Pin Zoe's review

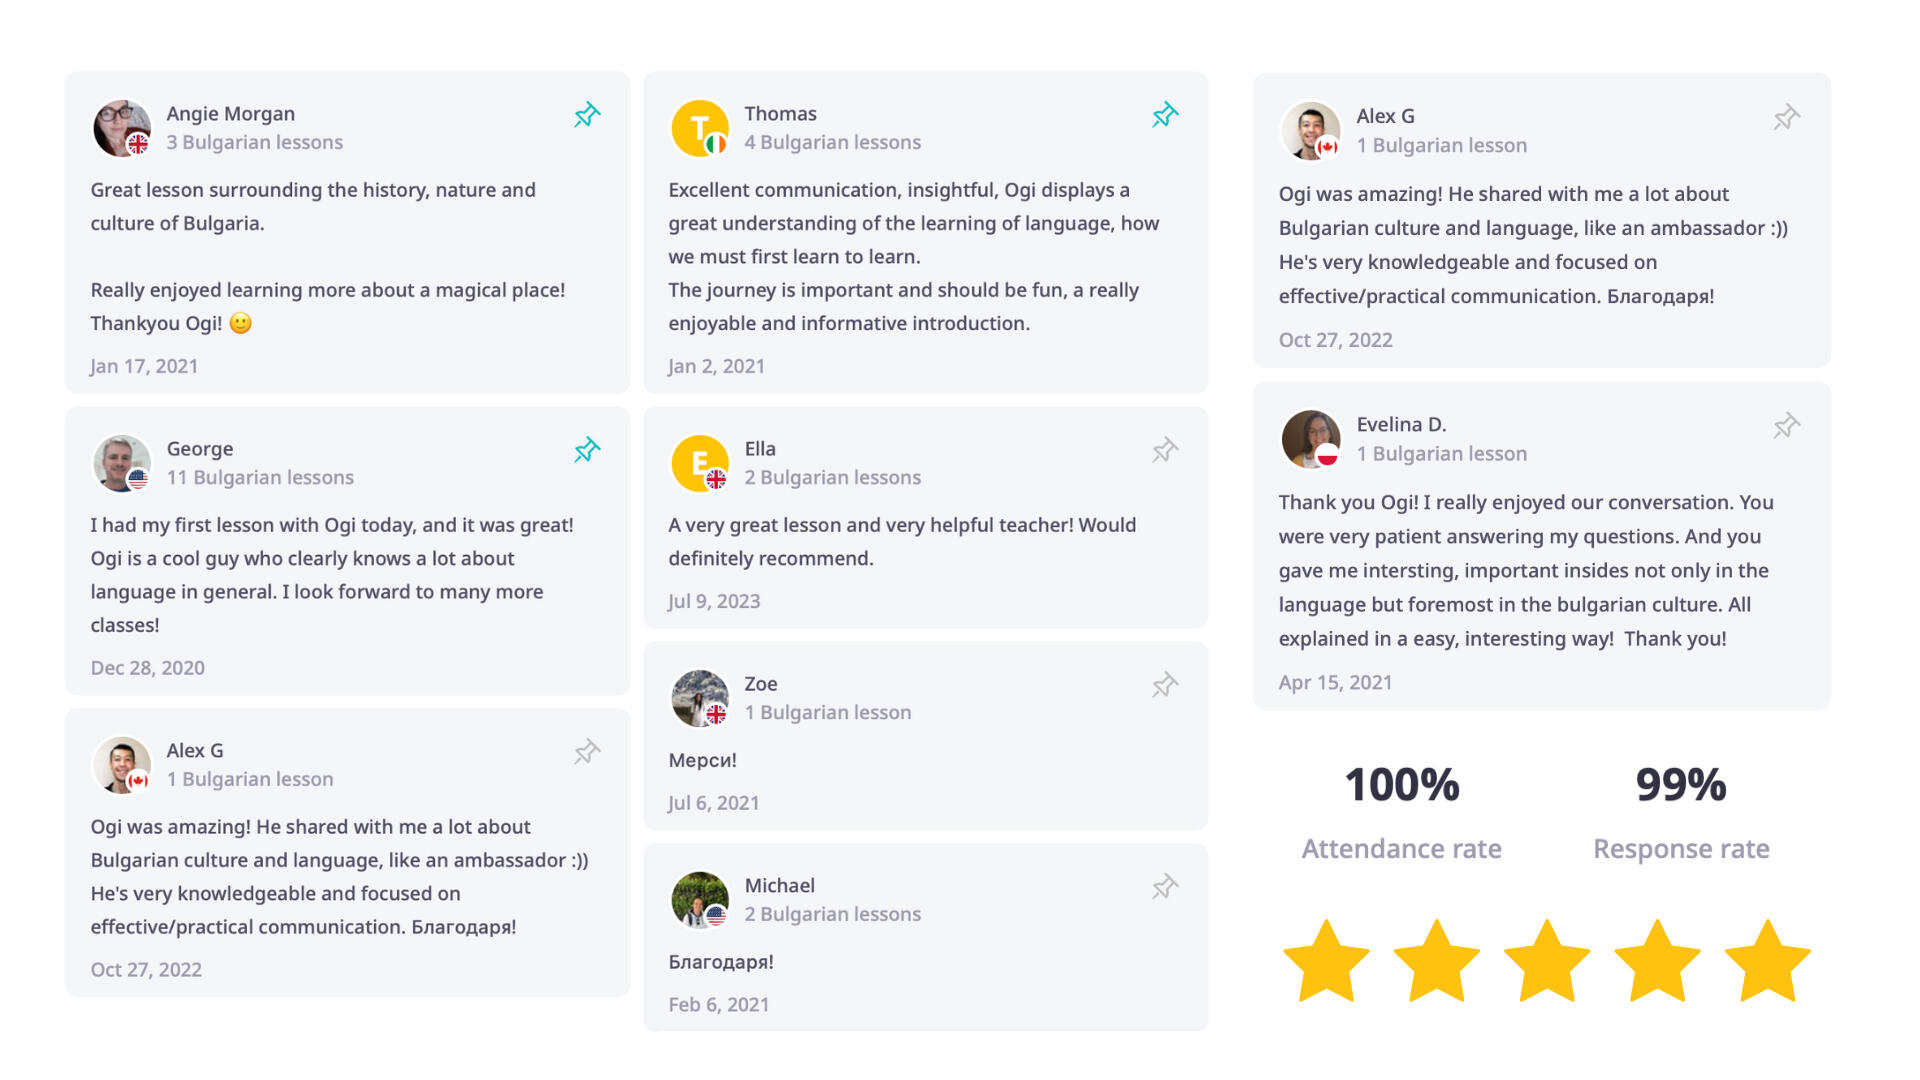[1165, 685]
